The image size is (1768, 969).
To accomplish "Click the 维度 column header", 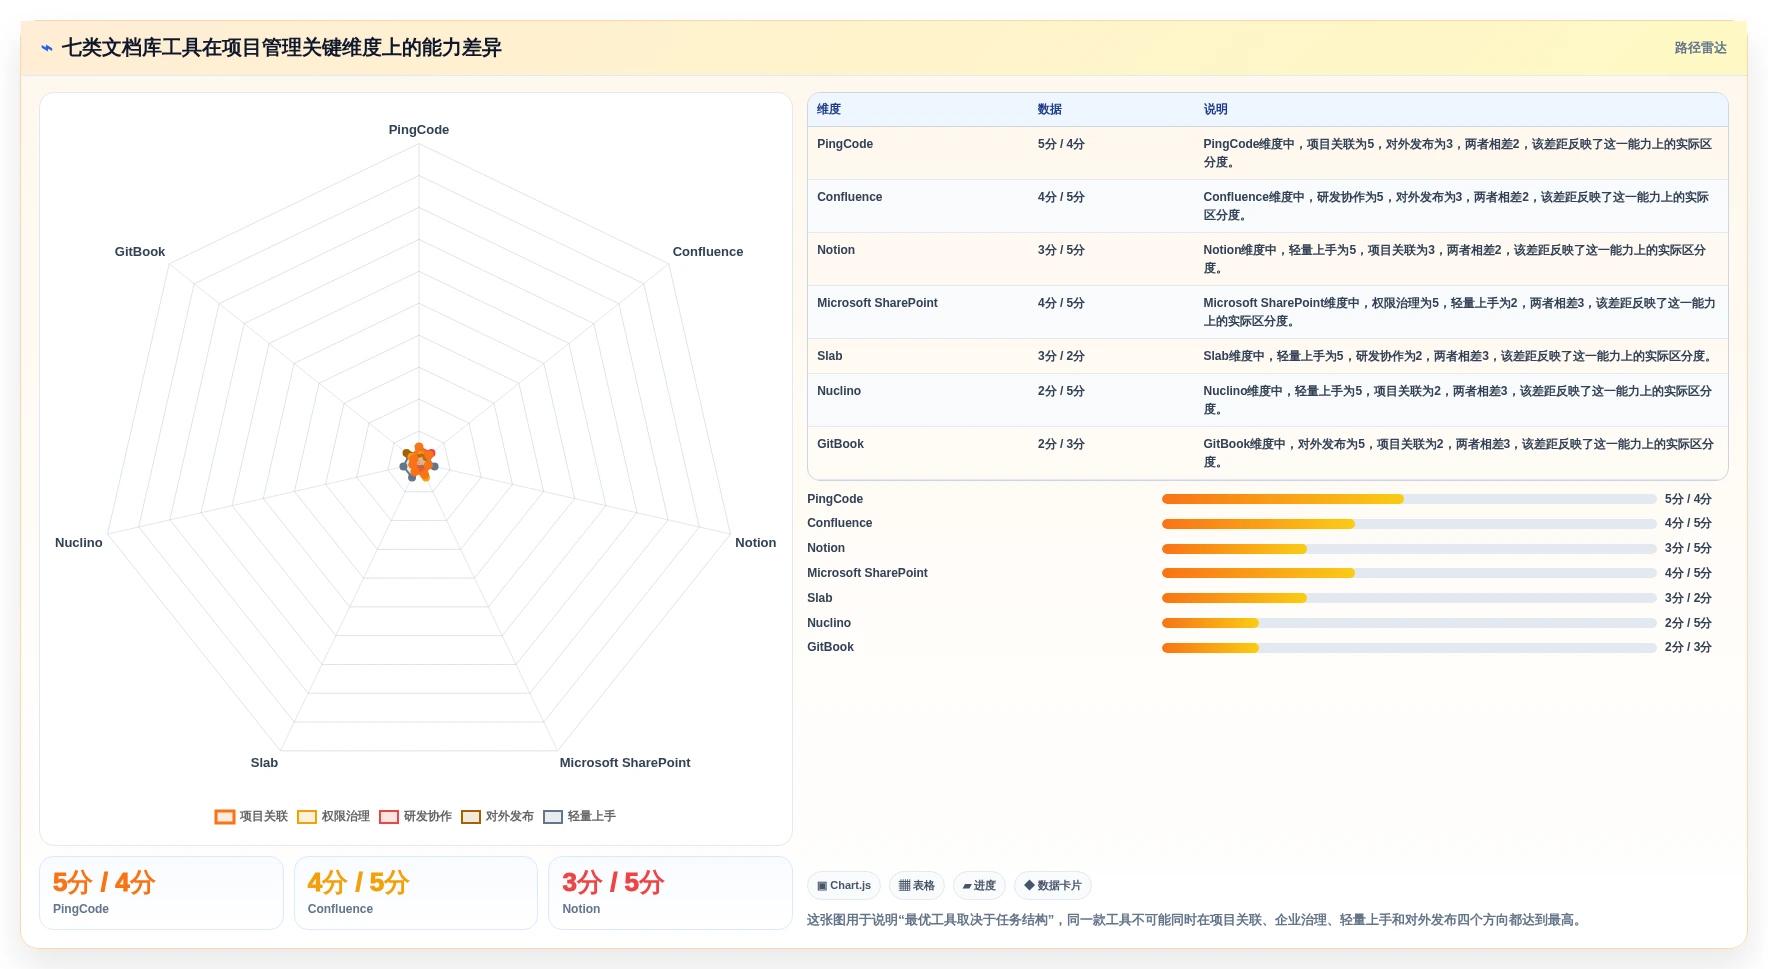I will click(829, 110).
